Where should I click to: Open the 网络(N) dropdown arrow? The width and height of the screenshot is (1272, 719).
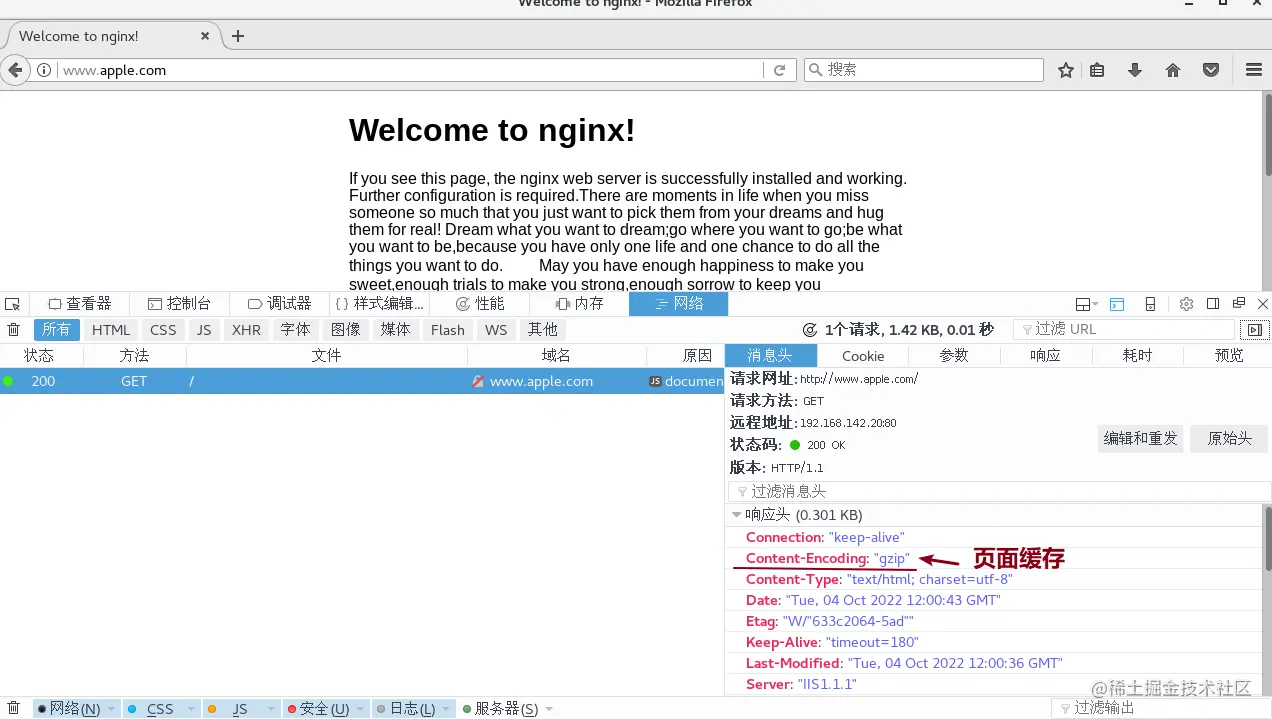[x=110, y=708]
